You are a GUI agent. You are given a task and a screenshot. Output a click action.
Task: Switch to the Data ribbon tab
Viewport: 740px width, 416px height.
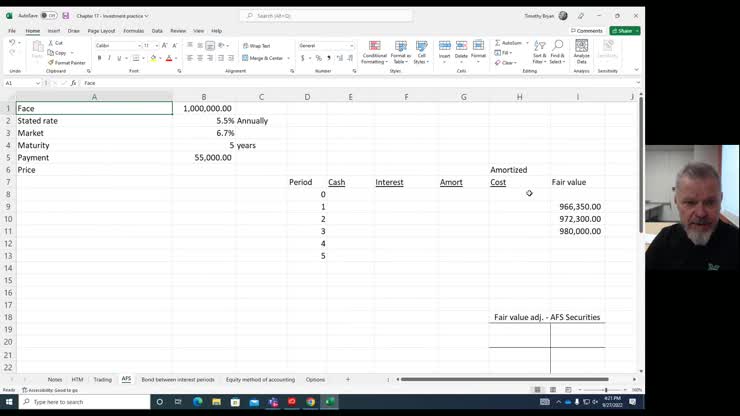(157, 31)
